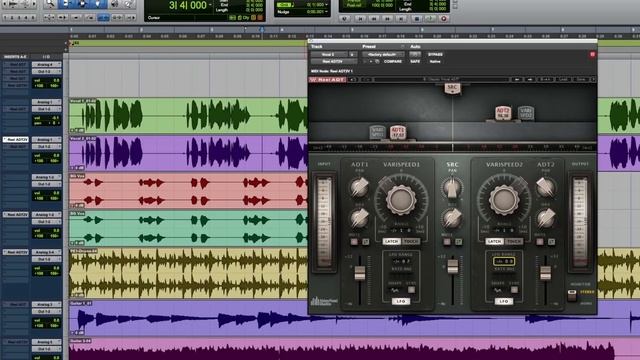Open the Varispeed2 LFO shape selector

(498, 290)
